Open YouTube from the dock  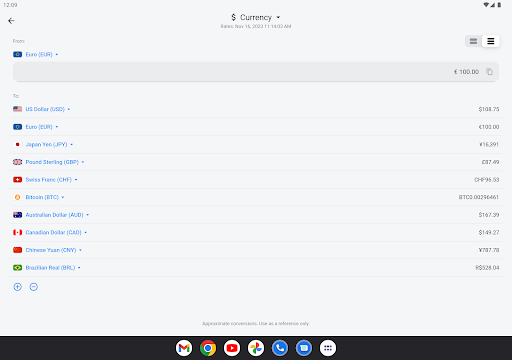[x=232, y=348]
